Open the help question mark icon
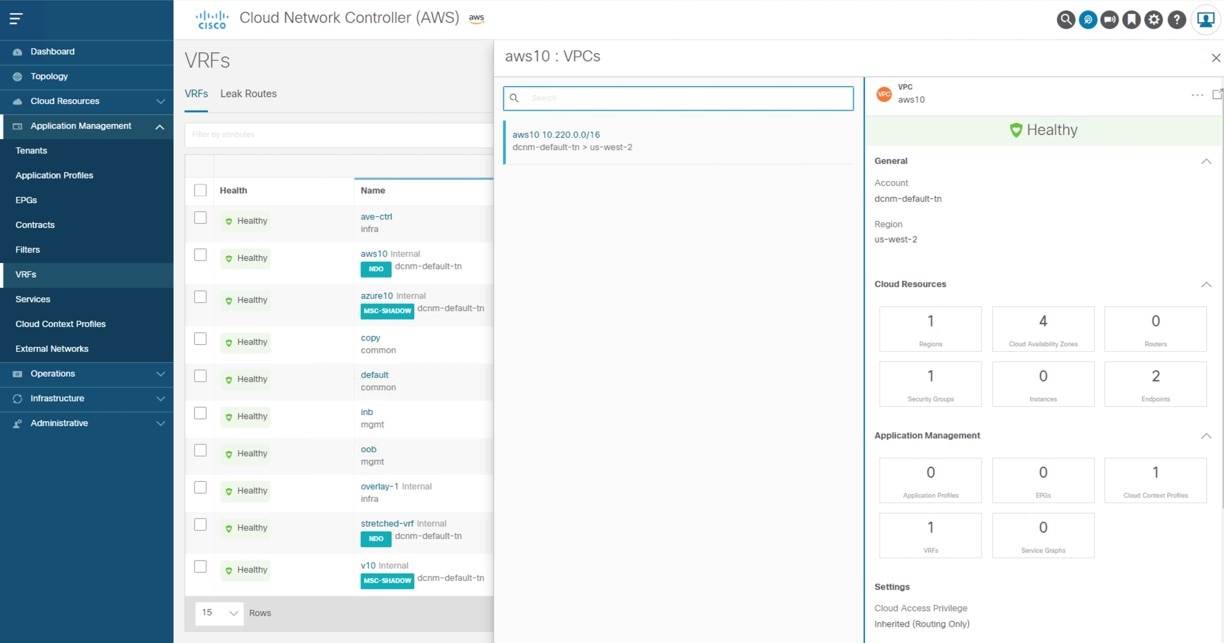 (1177, 19)
